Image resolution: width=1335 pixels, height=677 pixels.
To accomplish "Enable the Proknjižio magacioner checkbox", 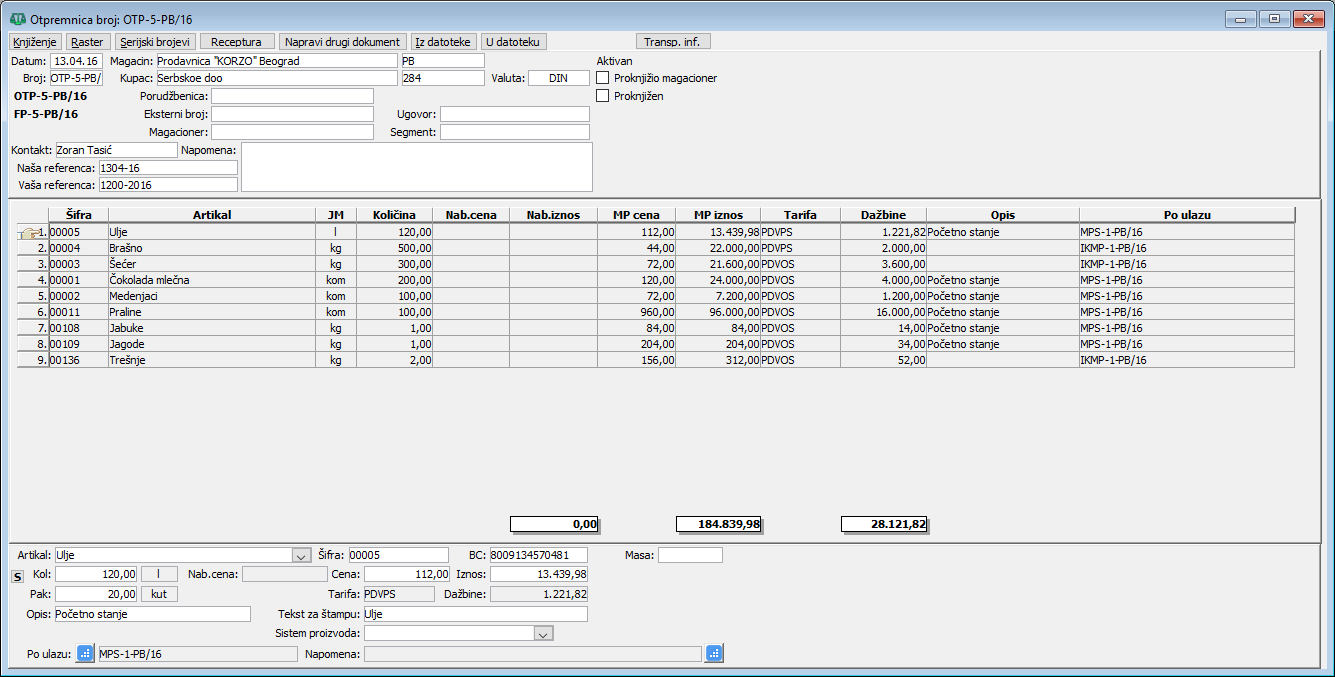I will (x=603, y=78).
